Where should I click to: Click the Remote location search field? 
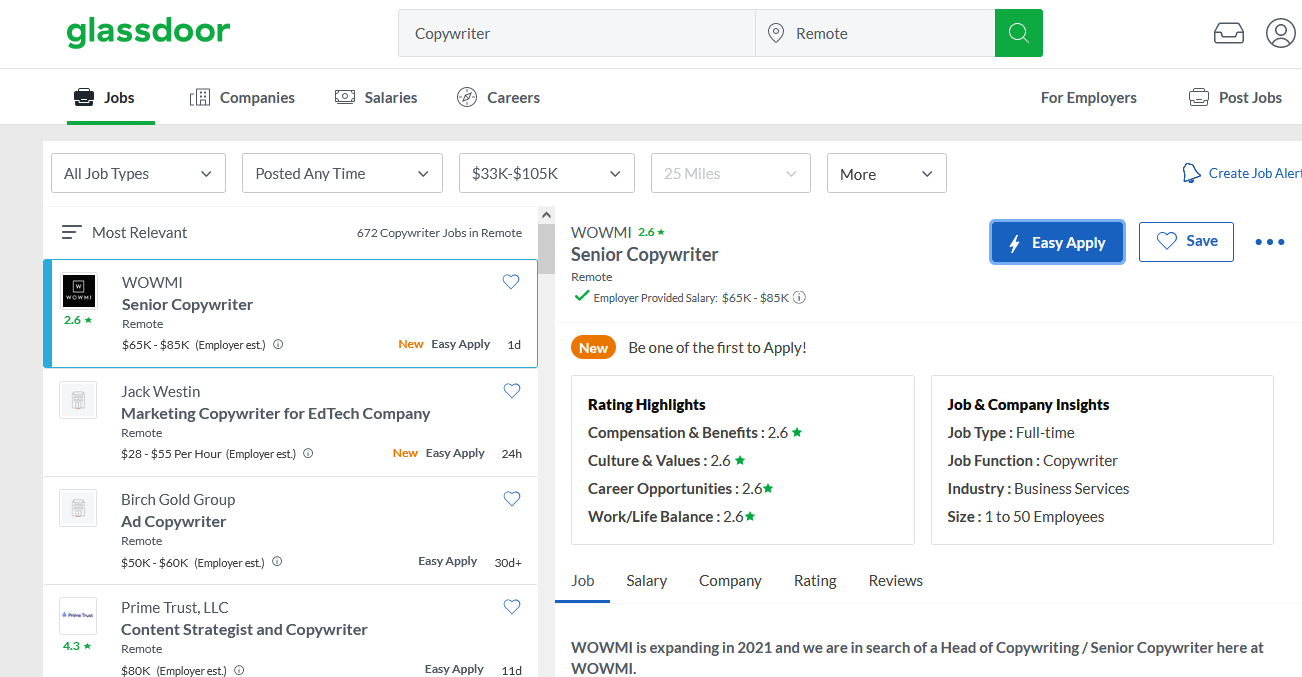coord(875,33)
